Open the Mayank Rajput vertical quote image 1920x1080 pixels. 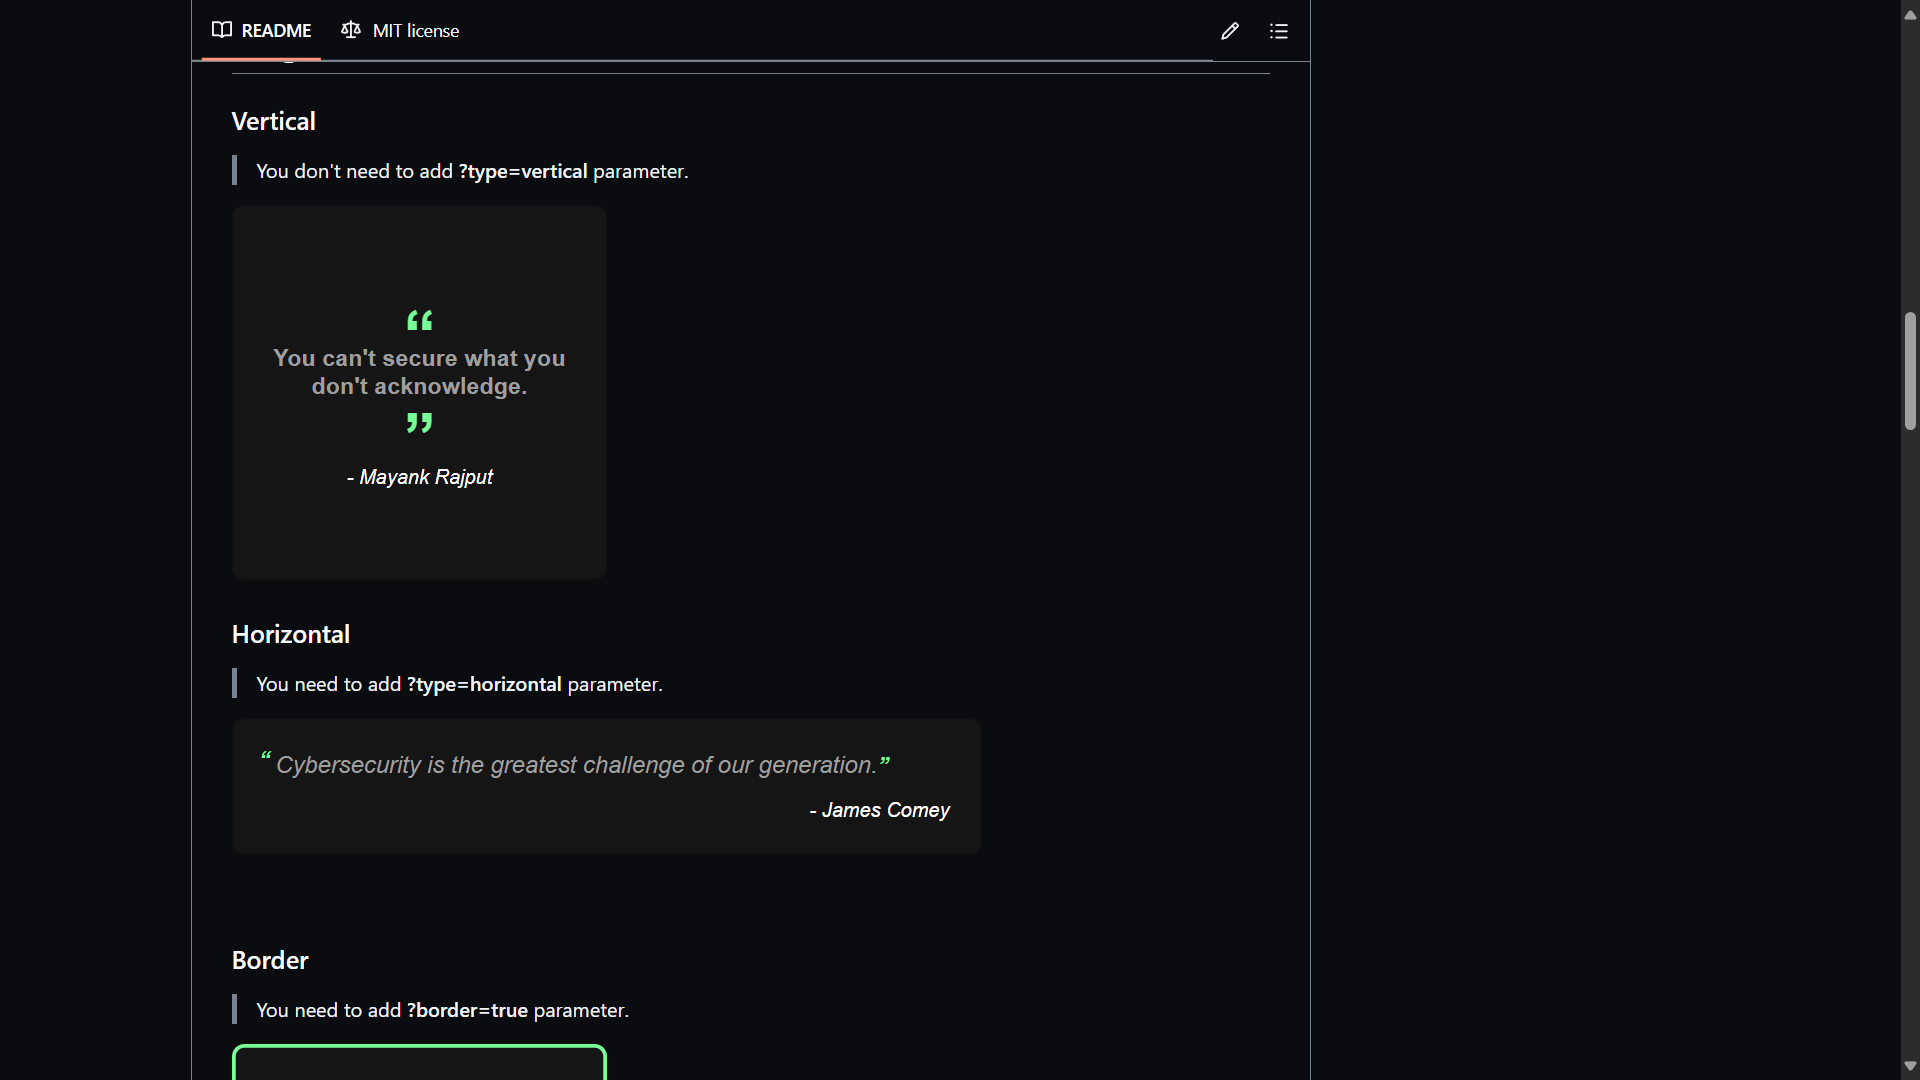[419, 393]
